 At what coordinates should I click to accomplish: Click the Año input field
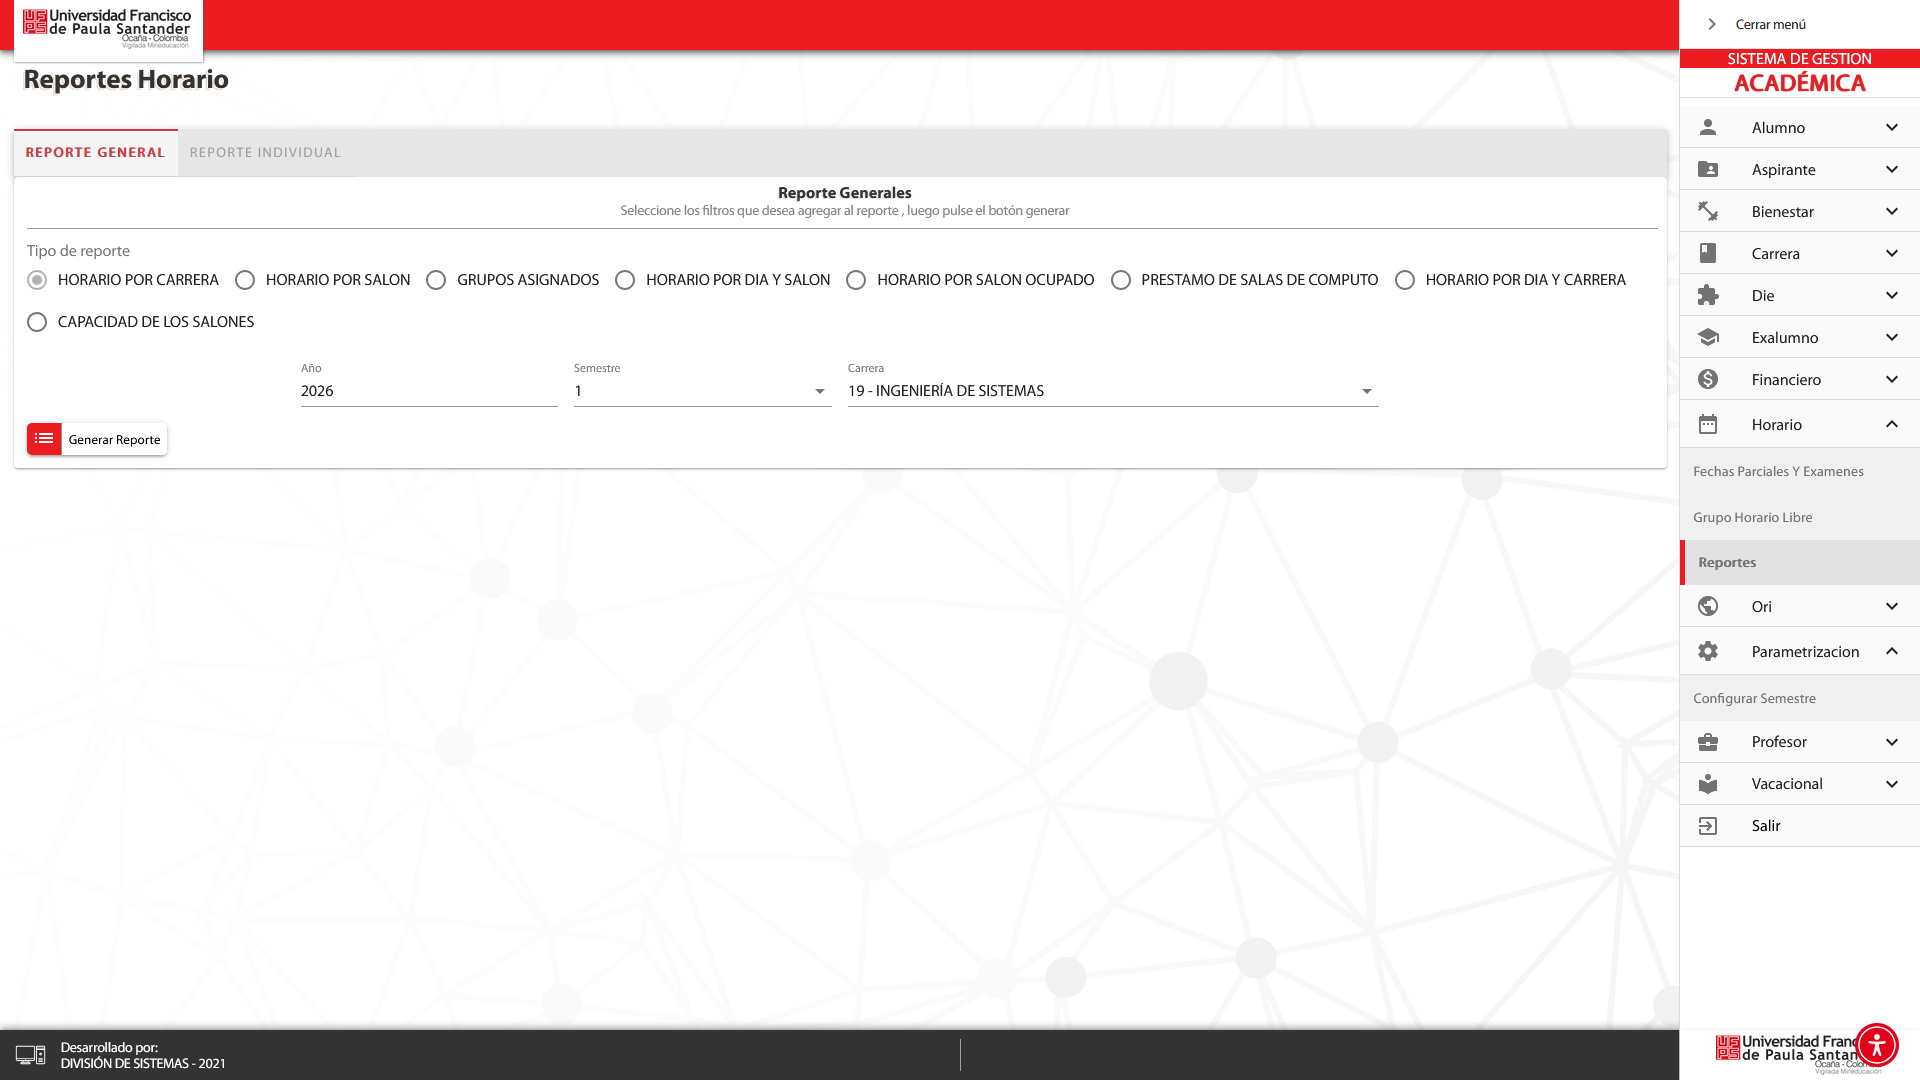coord(428,391)
